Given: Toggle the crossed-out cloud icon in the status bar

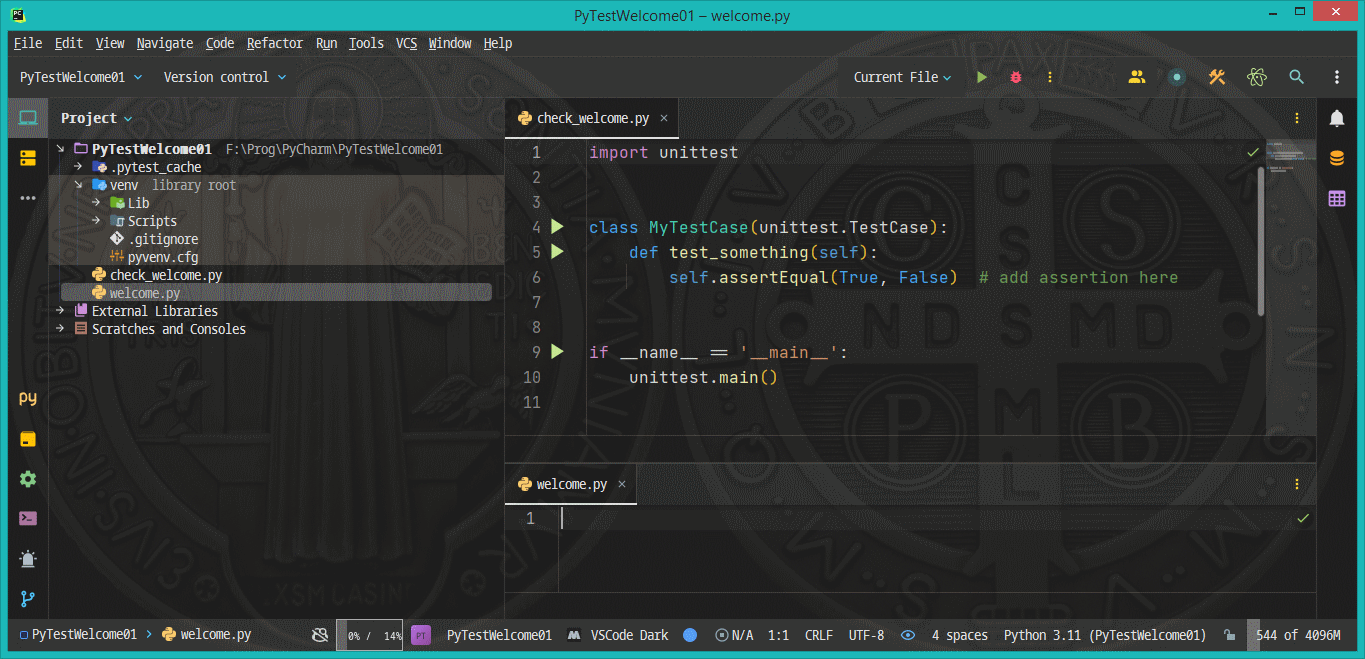Looking at the screenshot, I should [x=320, y=635].
